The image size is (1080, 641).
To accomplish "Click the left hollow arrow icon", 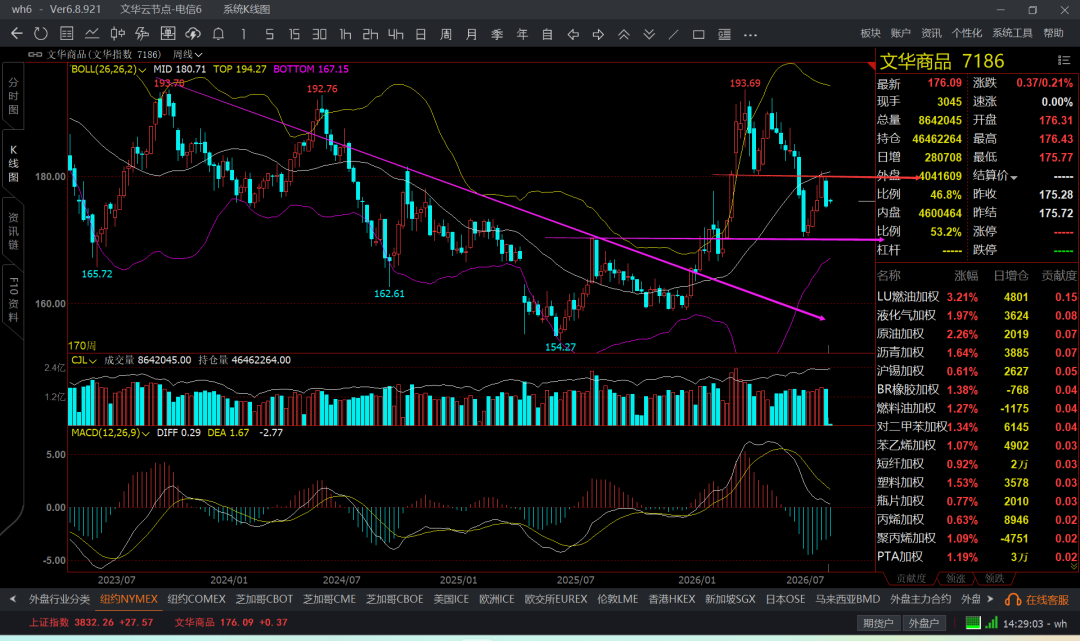I will coord(573,34).
